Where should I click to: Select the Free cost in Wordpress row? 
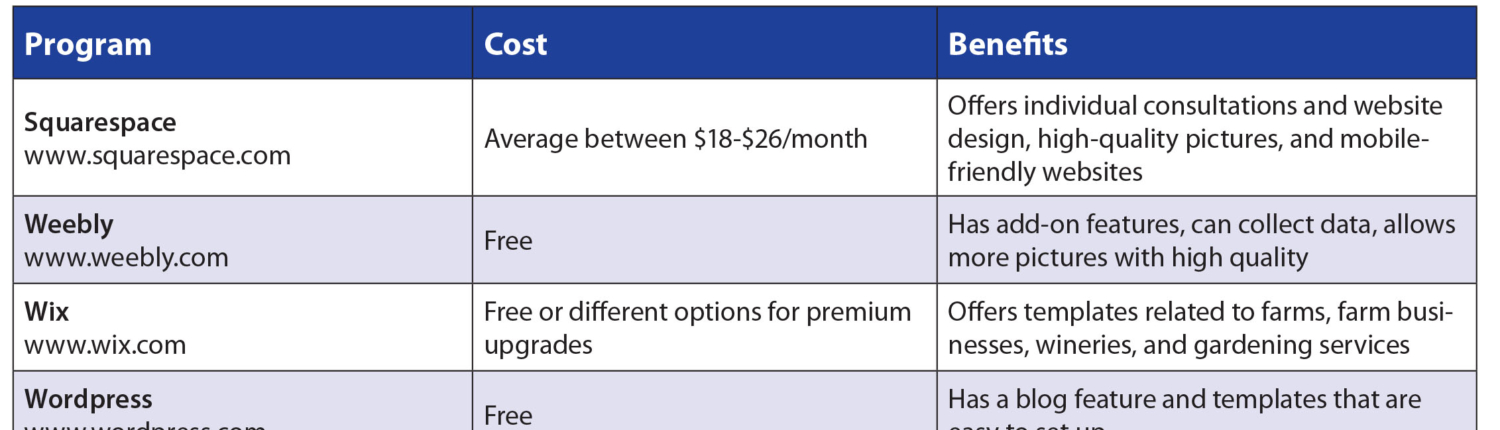tap(508, 415)
